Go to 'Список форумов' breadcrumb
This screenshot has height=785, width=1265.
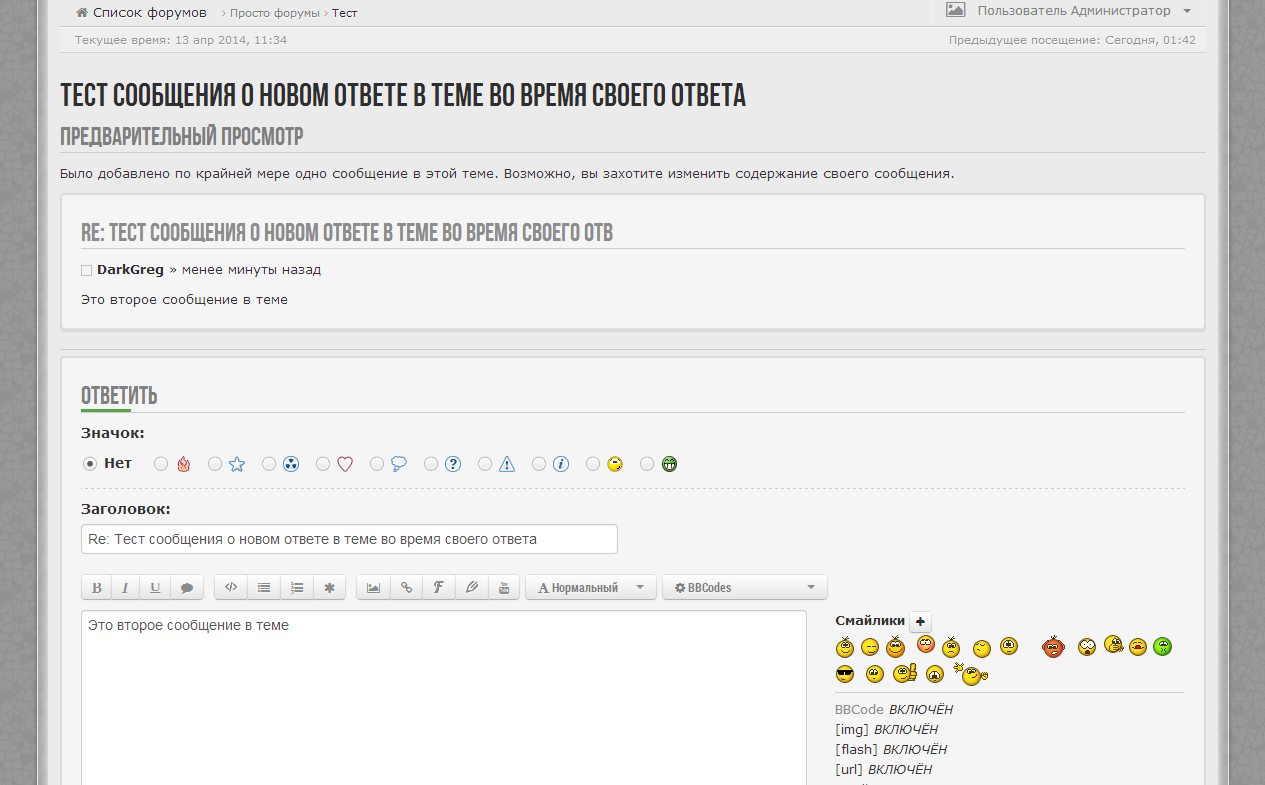(149, 13)
